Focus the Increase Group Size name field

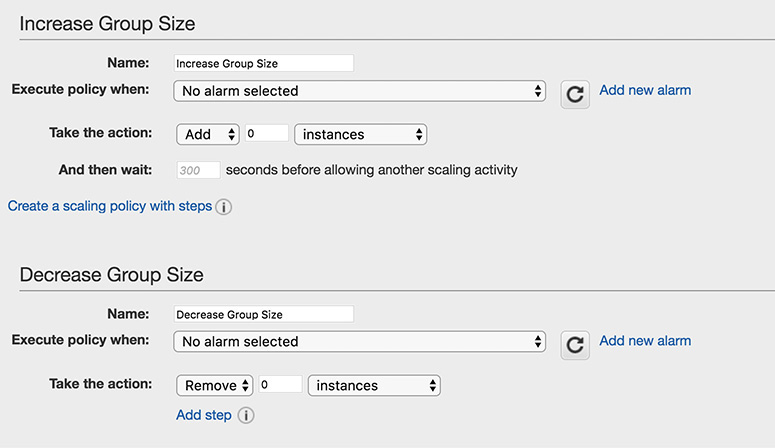[x=263, y=63]
